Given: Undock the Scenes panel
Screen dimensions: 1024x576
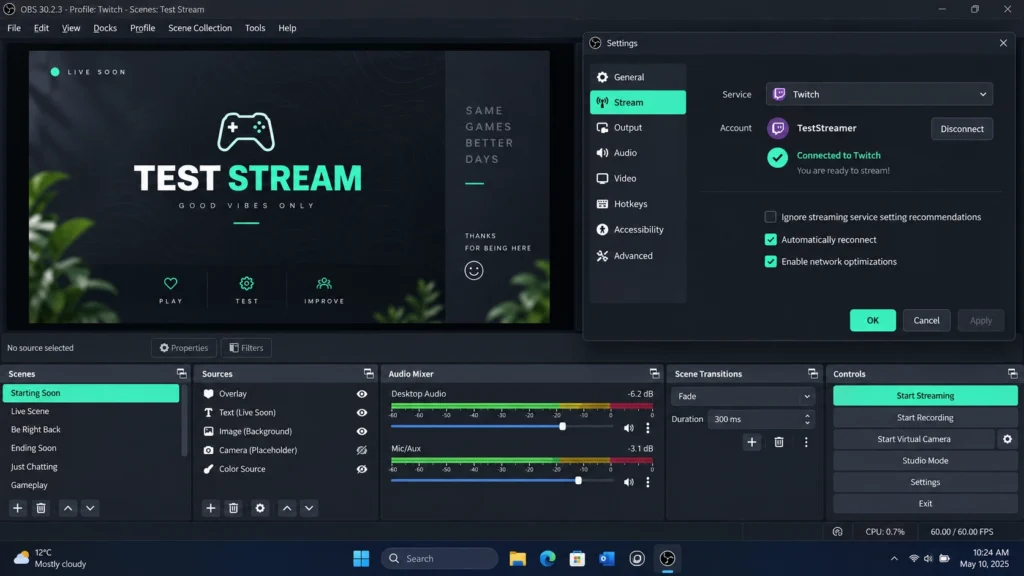Looking at the screenshot, I should point(182,374).
